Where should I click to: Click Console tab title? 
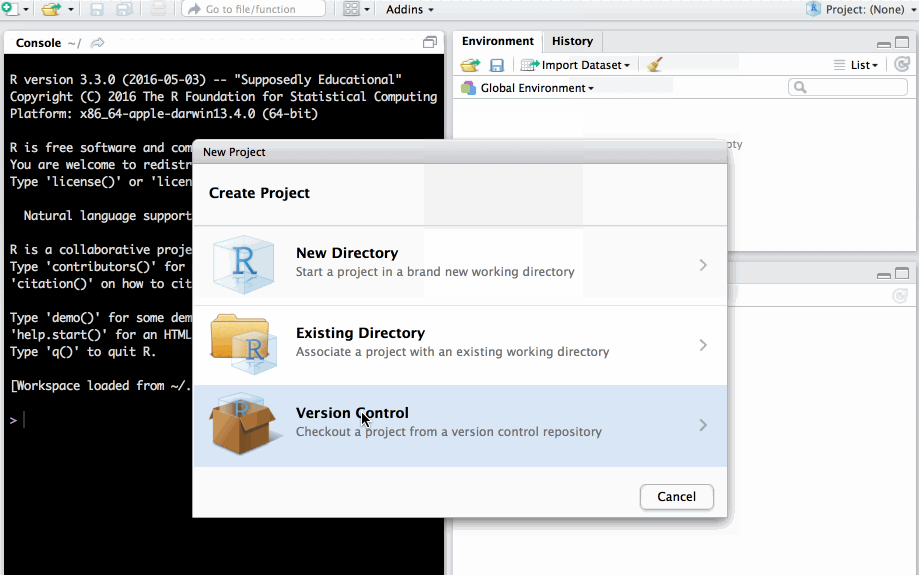coord(38,43)
